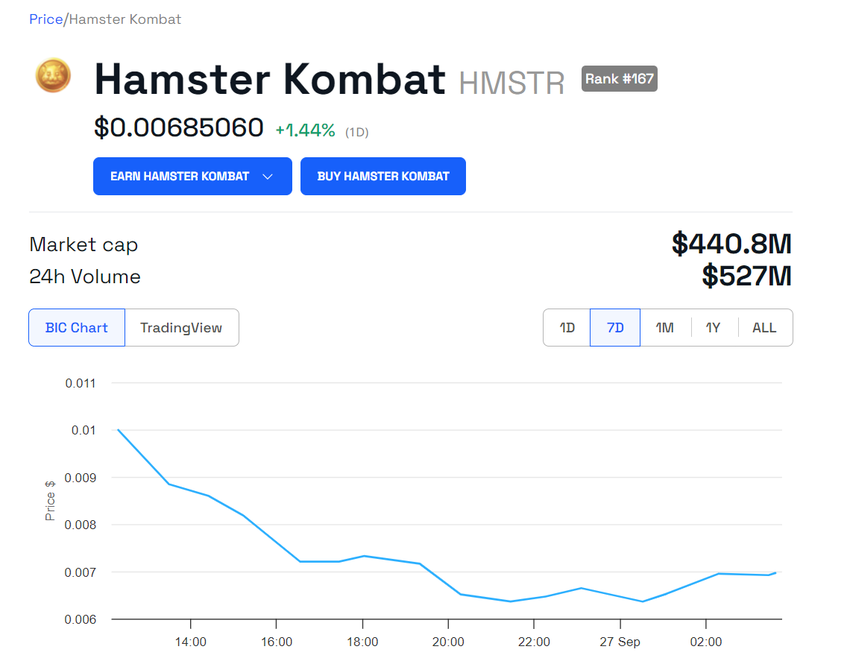Click the HMSTR ticker symbol

point(512,83)
